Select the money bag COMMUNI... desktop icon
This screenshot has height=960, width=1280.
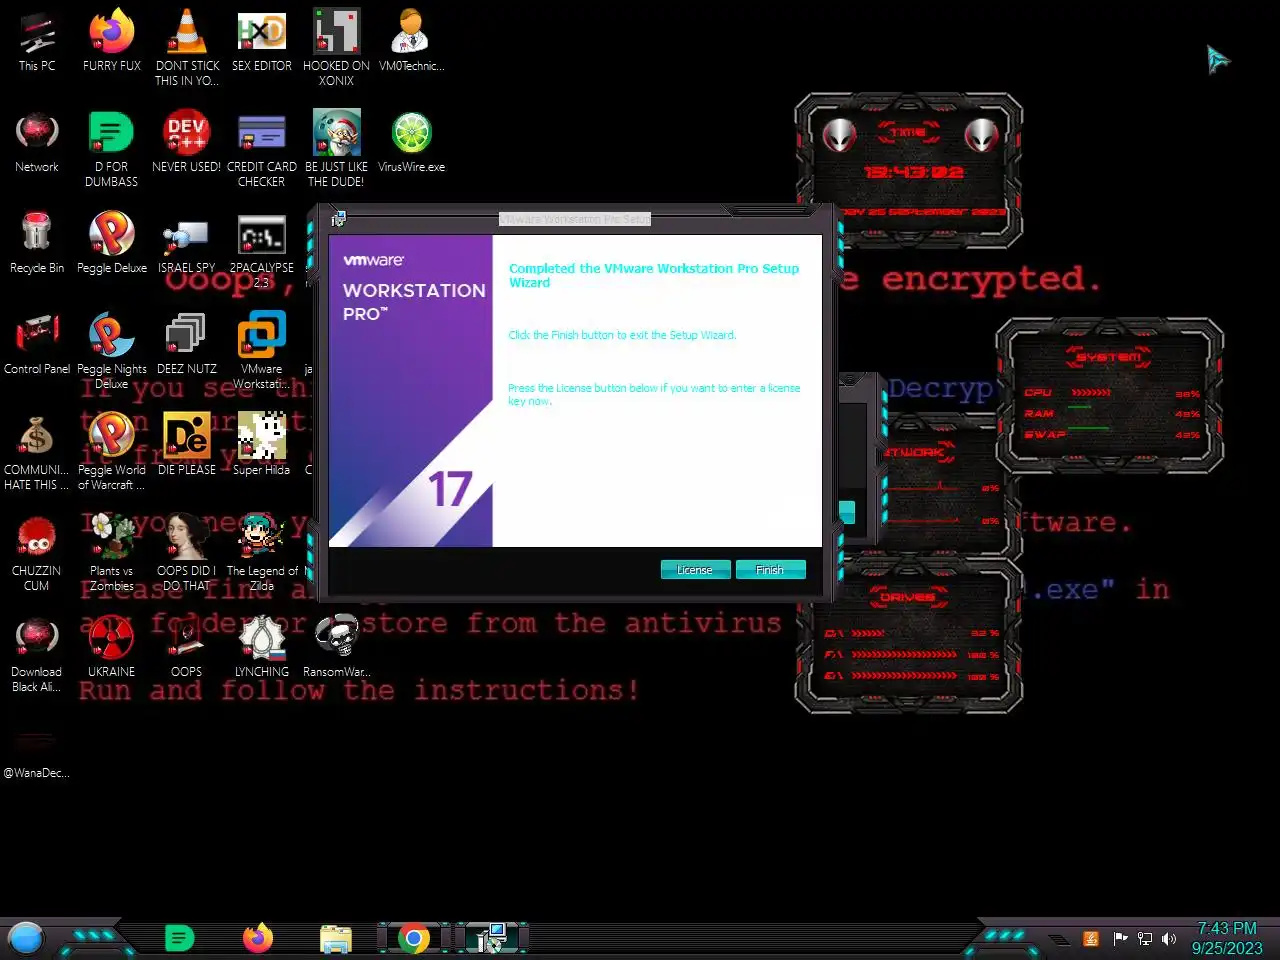pyautogui.click(x=37, y=451)
